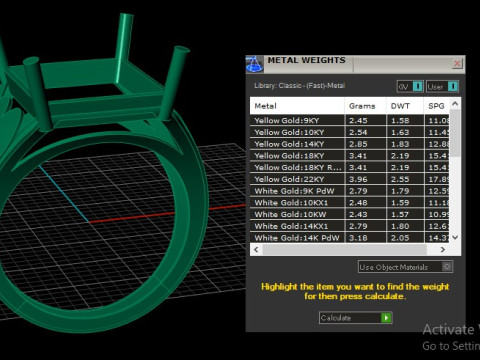Screen dimensions: 480x360
Task: Click the 3.18 grams value
Action: (x=358, y=238)
